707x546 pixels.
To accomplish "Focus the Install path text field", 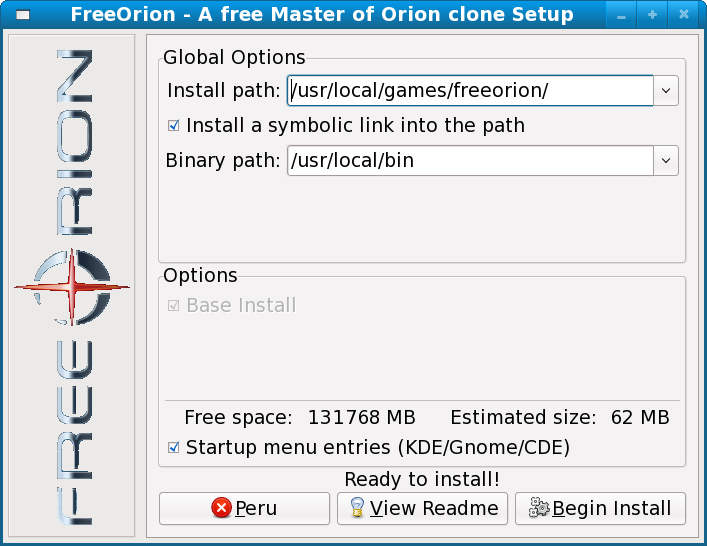I will (469, 91).
